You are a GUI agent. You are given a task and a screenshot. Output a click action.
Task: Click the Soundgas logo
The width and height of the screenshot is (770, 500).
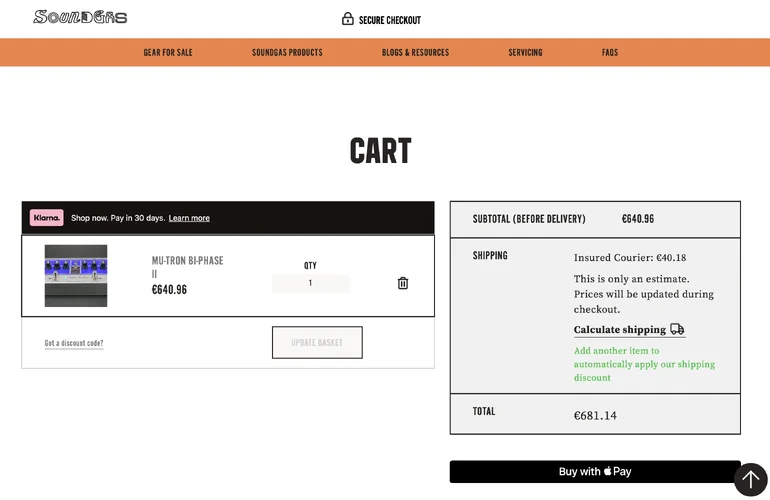click(80, 17)
